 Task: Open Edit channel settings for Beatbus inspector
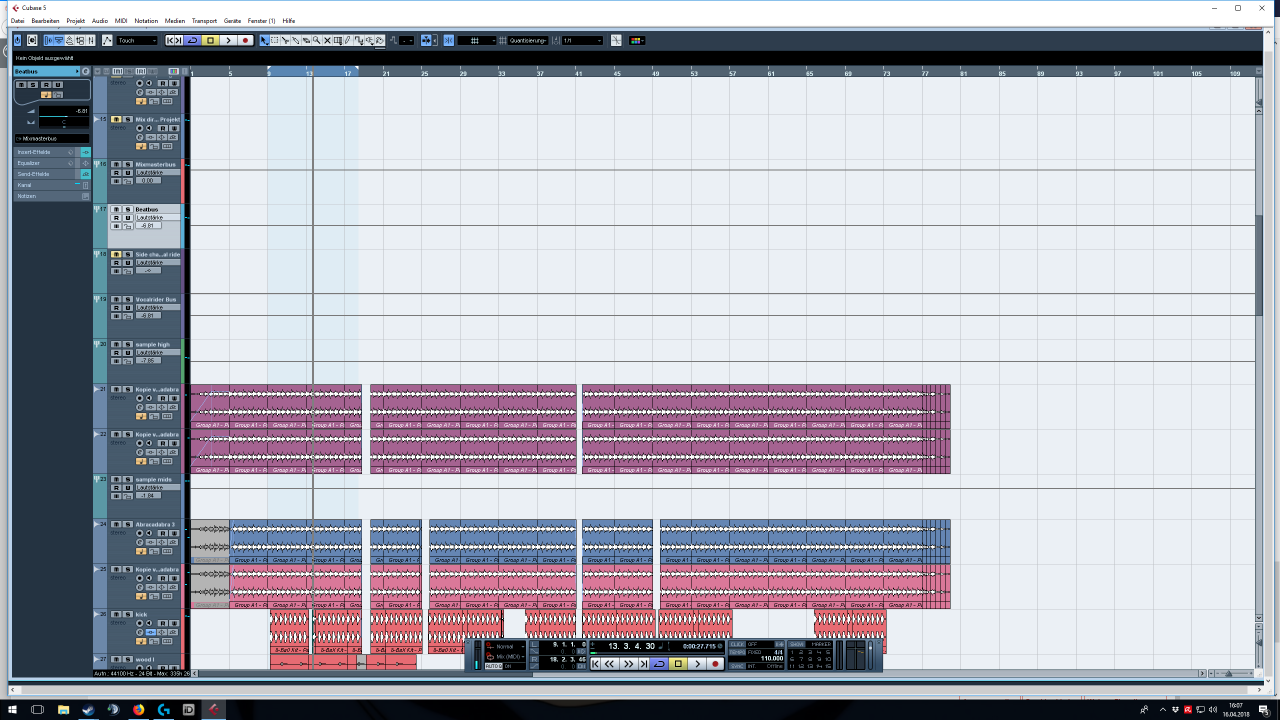(85, 71)
